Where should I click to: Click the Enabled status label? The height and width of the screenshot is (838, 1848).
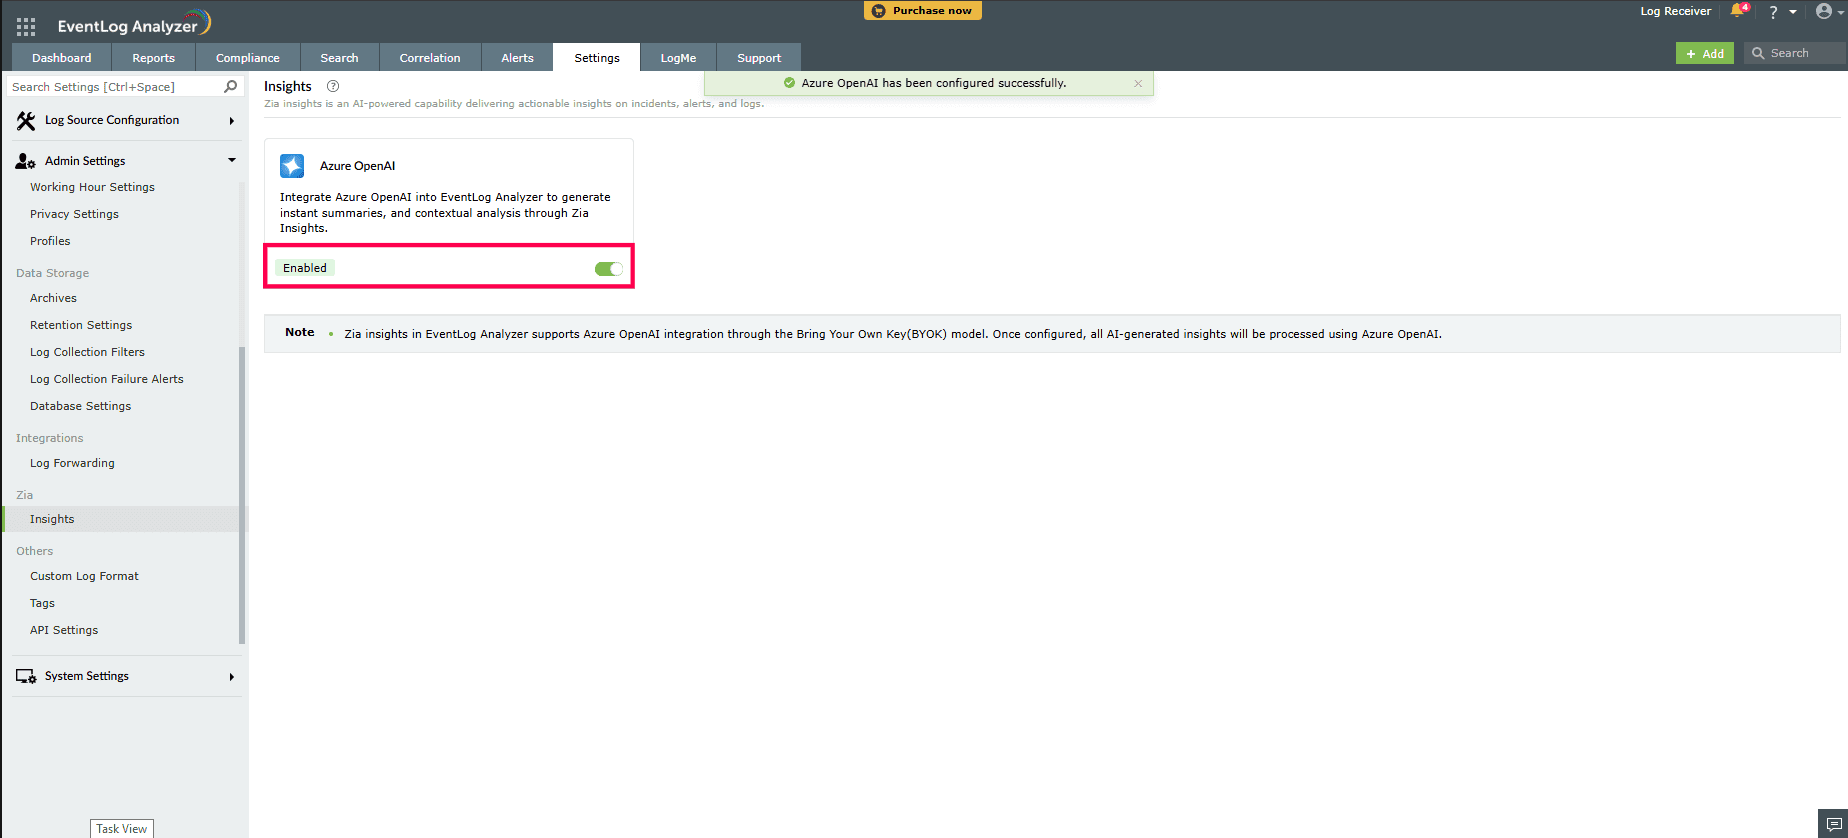pyautogui.click(x=305, y=268)
